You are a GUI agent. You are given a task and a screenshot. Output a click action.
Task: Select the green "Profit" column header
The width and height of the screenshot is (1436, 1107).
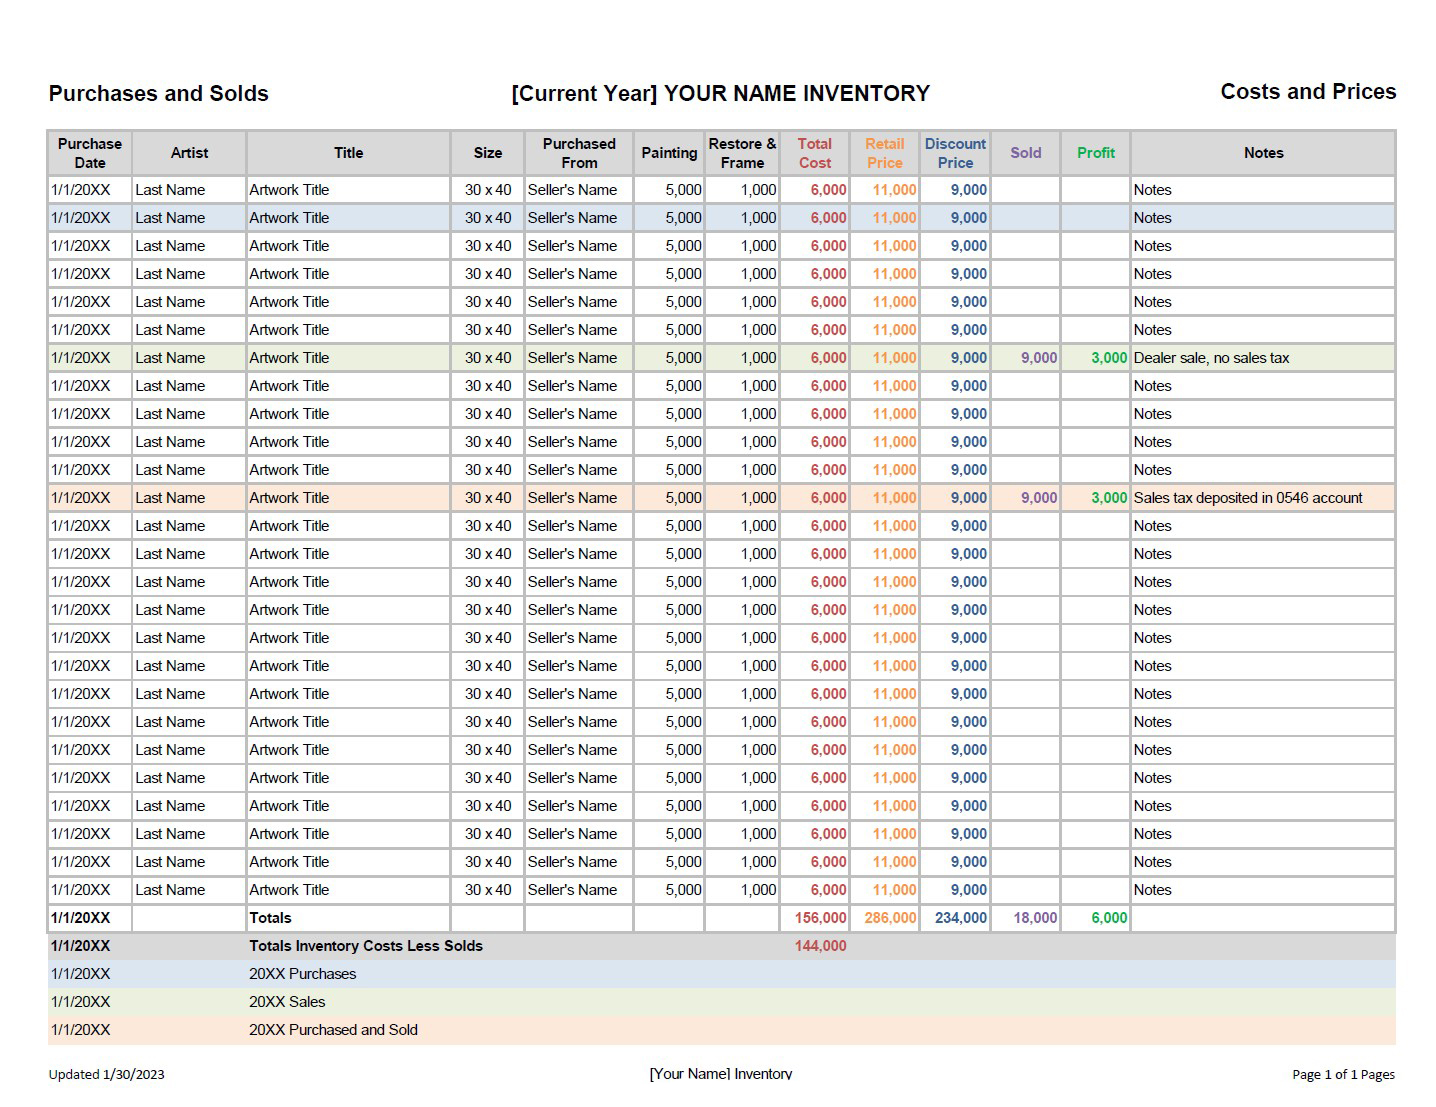tap(1096, 153)
